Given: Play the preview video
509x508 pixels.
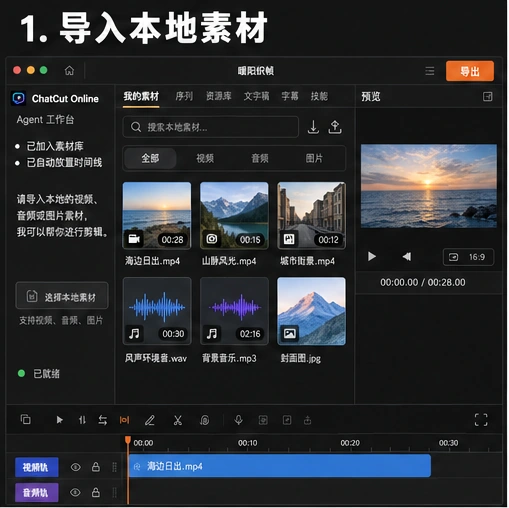Looking at the screenshot, I should 372,256.
